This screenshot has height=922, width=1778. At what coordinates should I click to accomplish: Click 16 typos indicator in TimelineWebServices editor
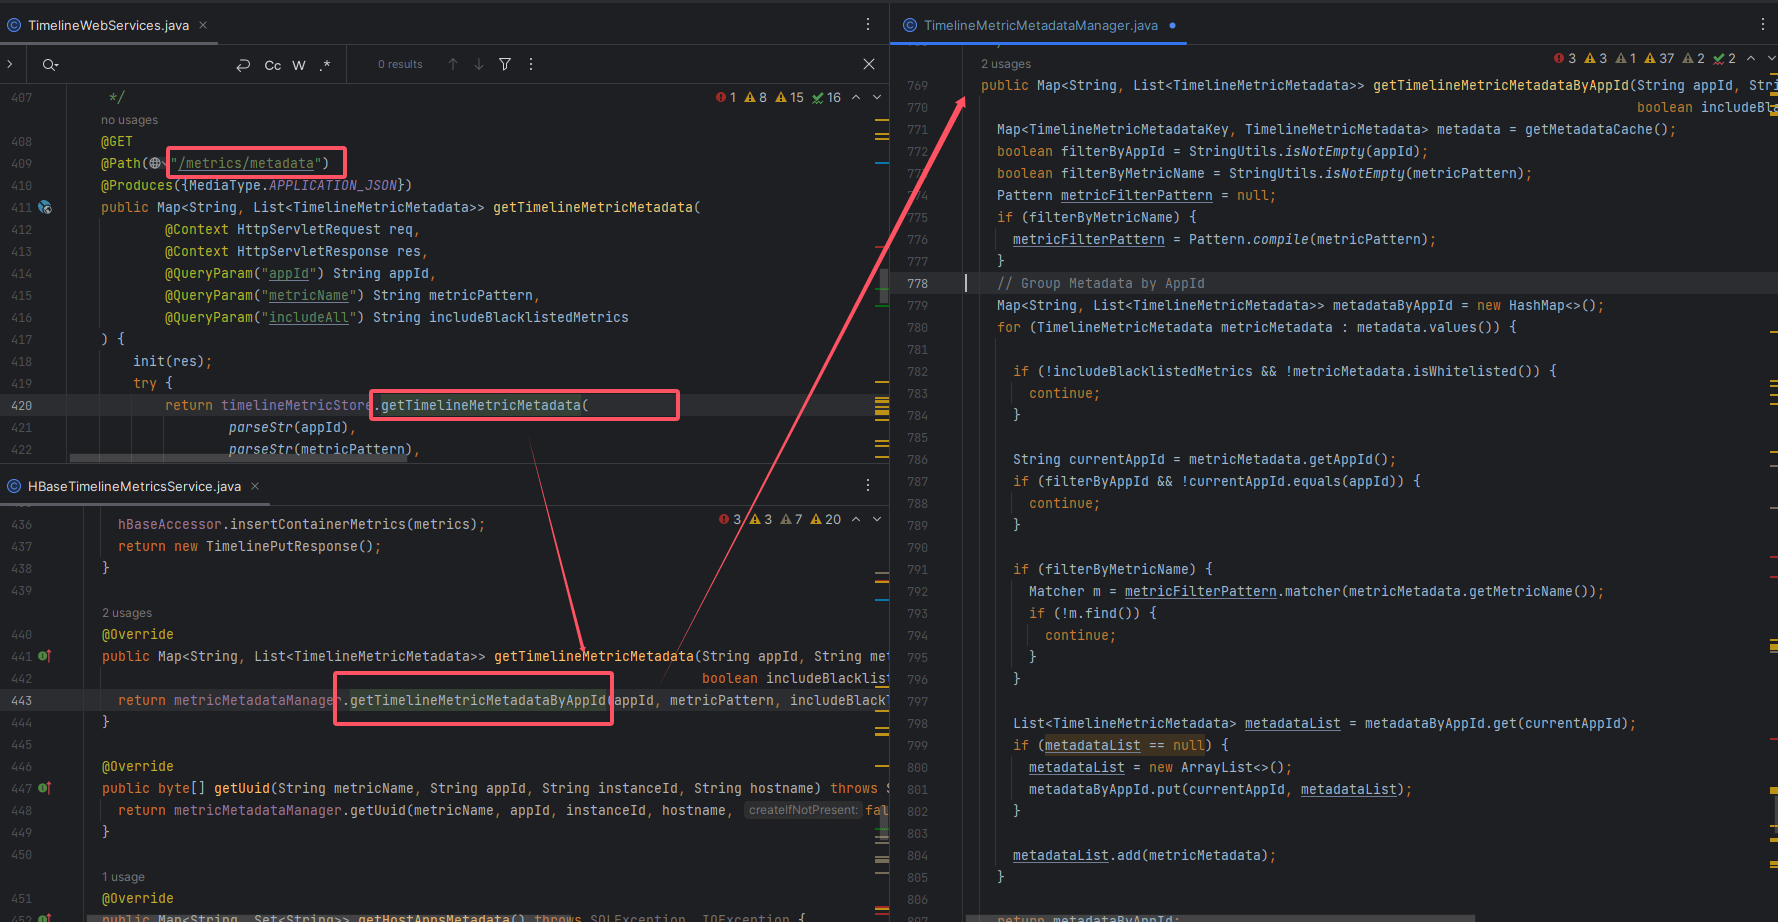tap(826, 97)
